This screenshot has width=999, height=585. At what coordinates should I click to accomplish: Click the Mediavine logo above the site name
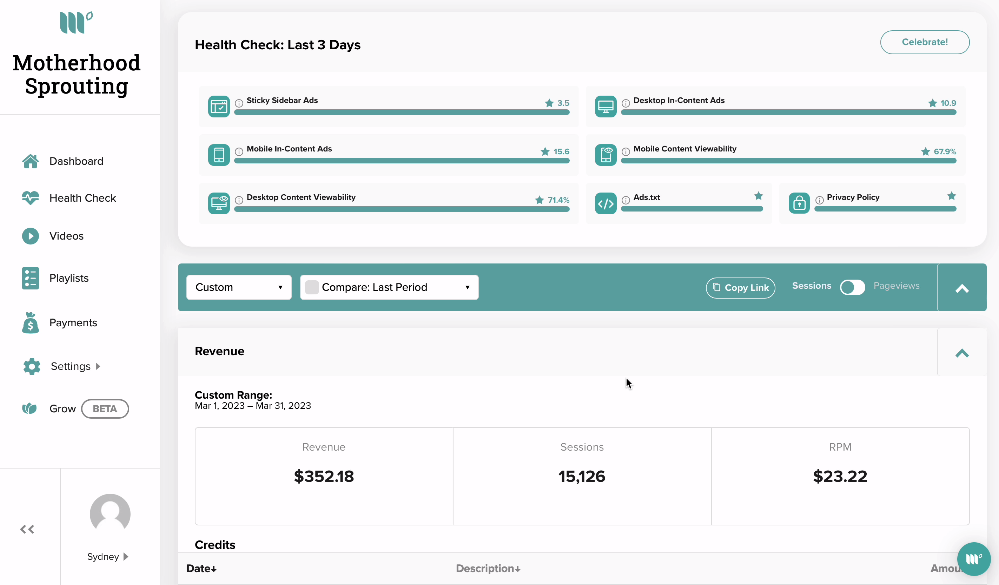(x=76, y=22)
